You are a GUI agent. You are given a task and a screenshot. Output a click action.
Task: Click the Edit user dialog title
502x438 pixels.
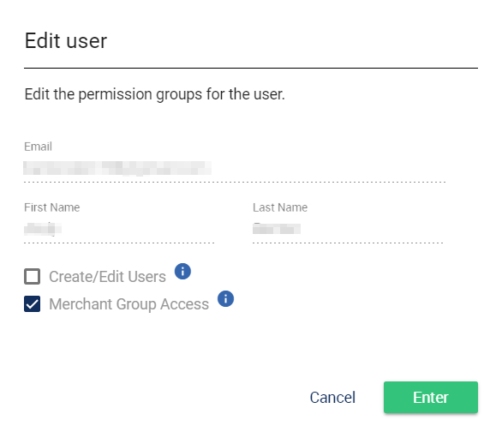pyautogui.click(x=66, y=41)
